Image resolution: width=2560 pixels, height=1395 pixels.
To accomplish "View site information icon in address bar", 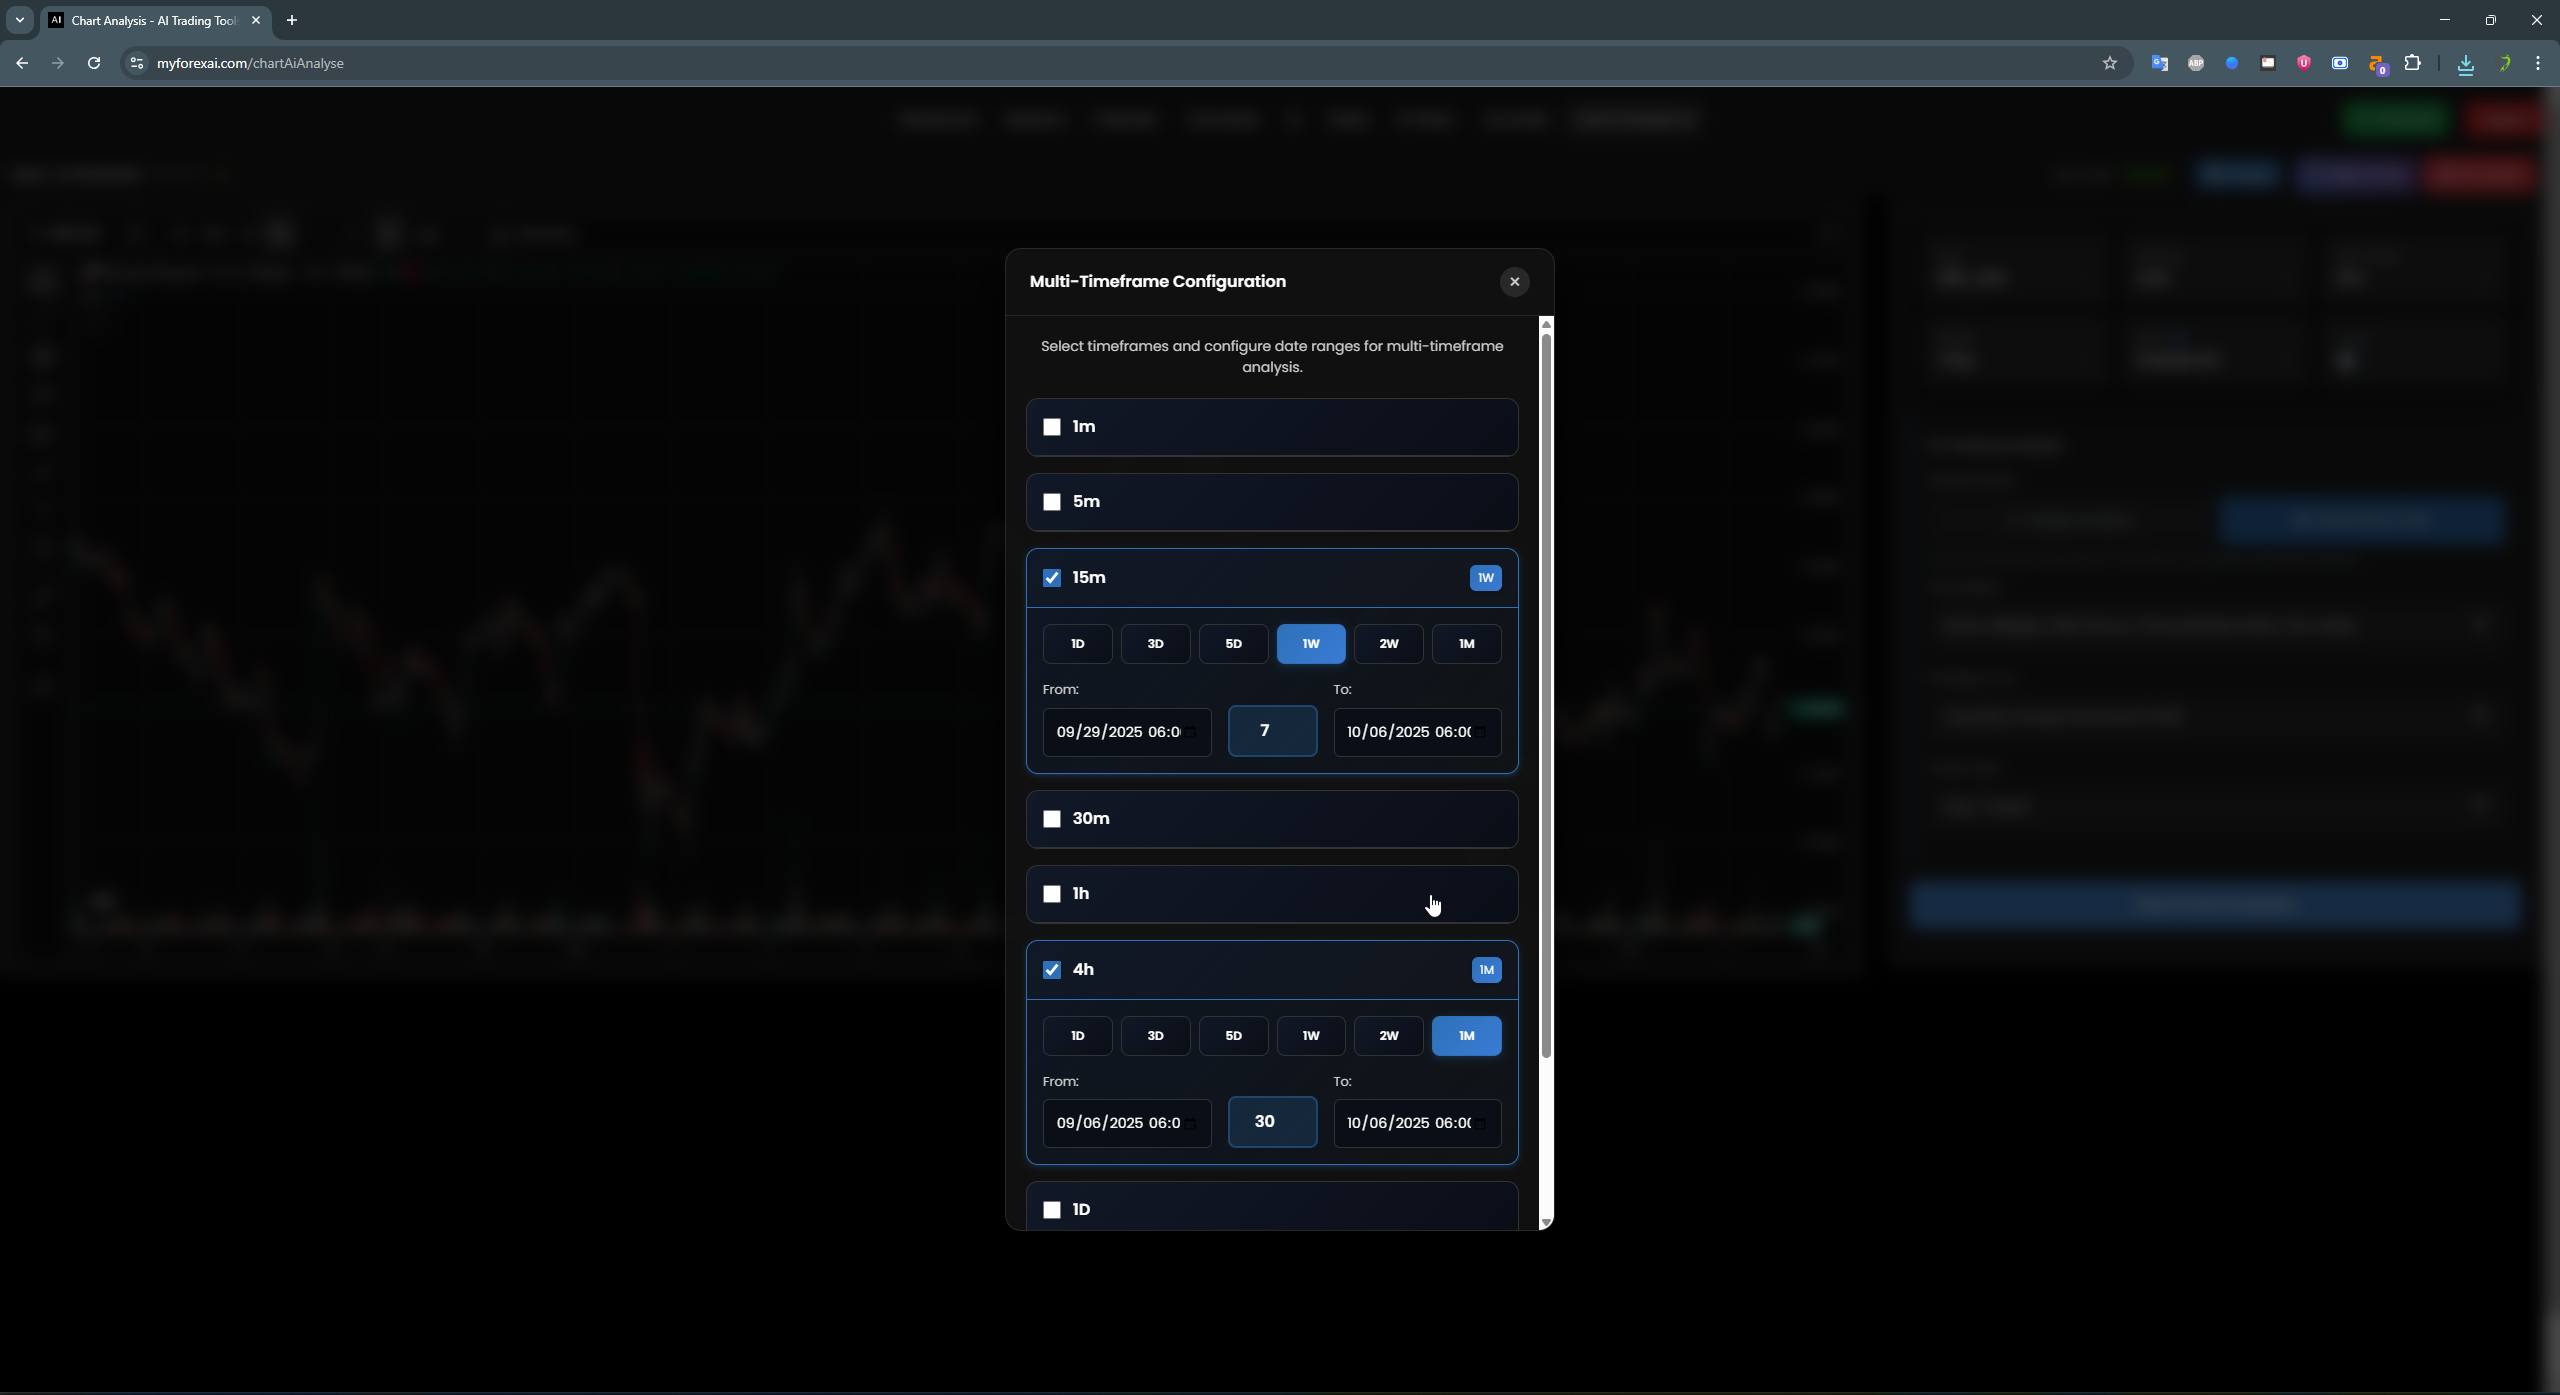I will [x=137, y=63].
